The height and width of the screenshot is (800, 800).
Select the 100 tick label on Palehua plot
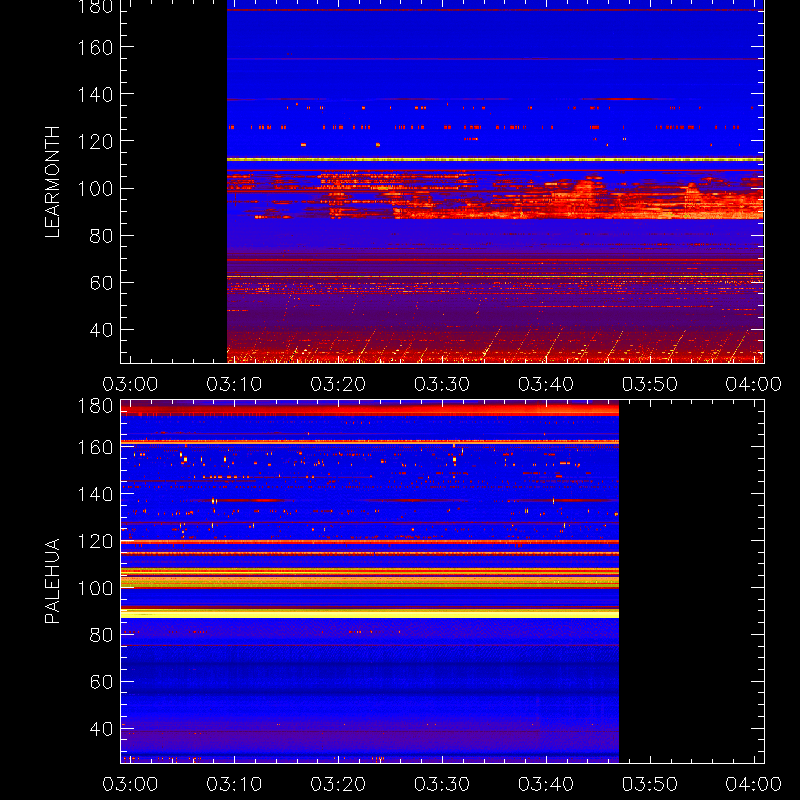point(95,588)
